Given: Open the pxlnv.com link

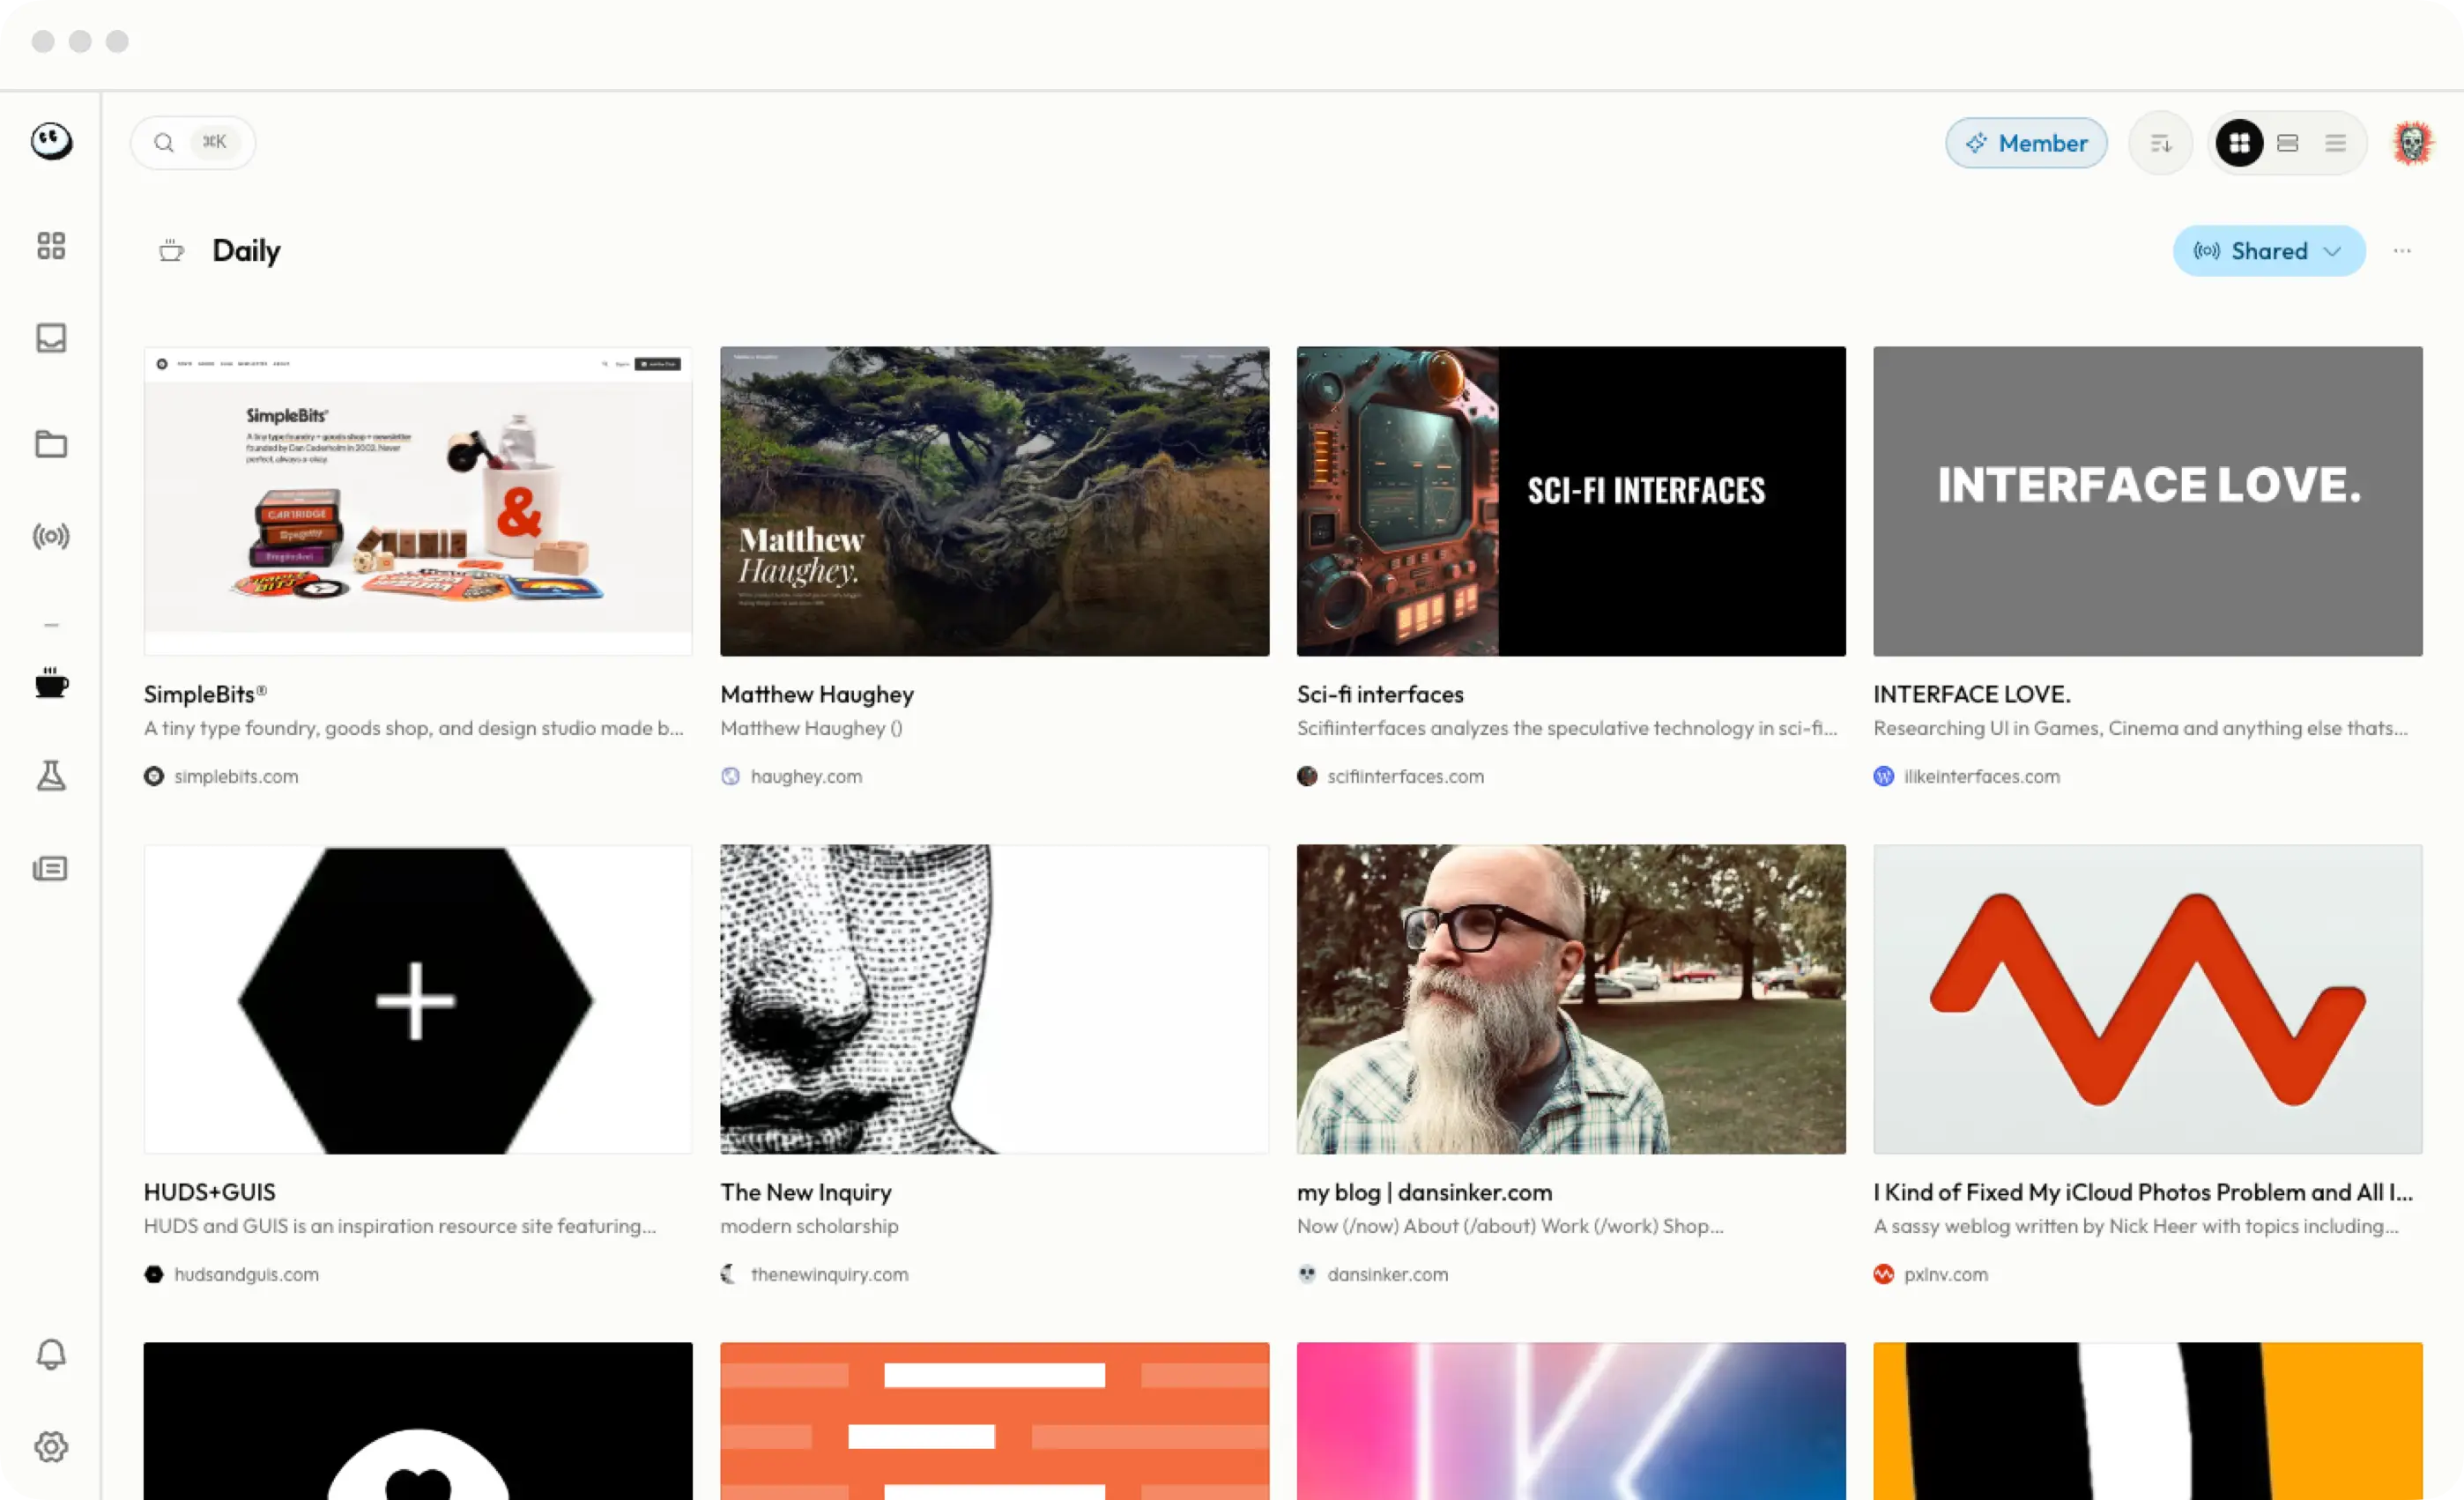Looking at the screenshot, I should tap(1945, 1274).
